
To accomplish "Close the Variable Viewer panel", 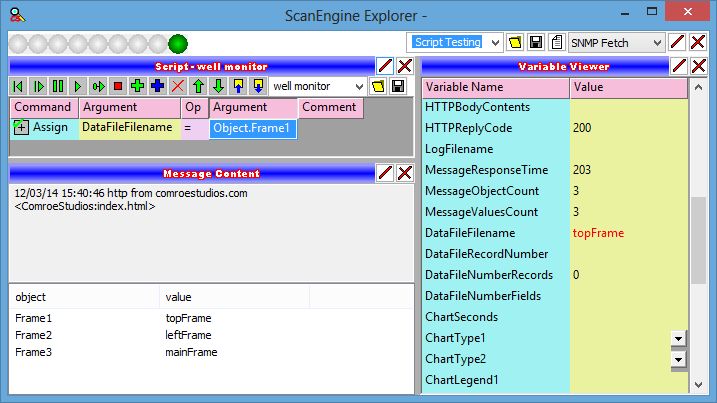I will [699, 65].
